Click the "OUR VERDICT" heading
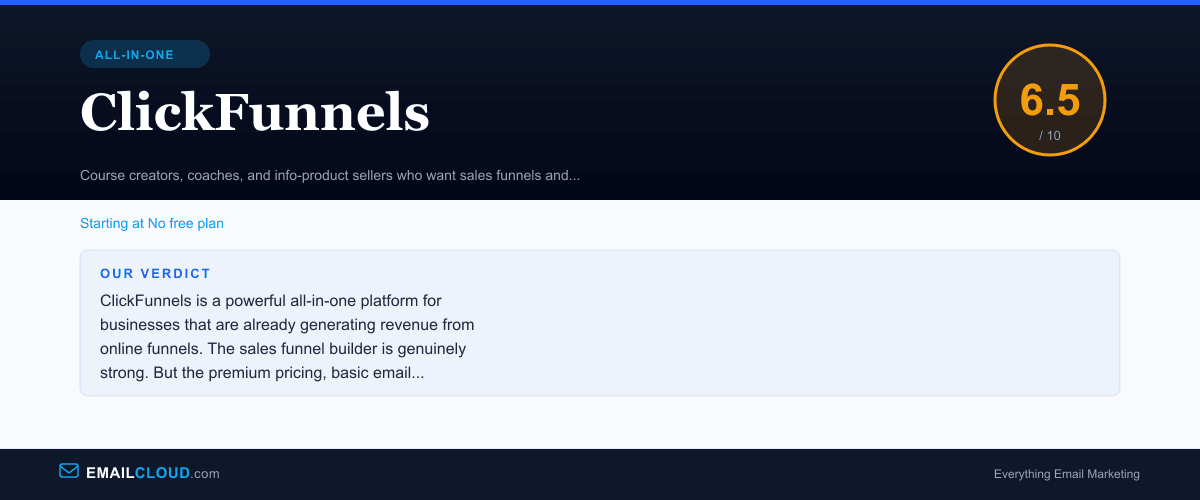Viewport: 1200px width, 500px height. pyautogui.click(x=155, y=273)
